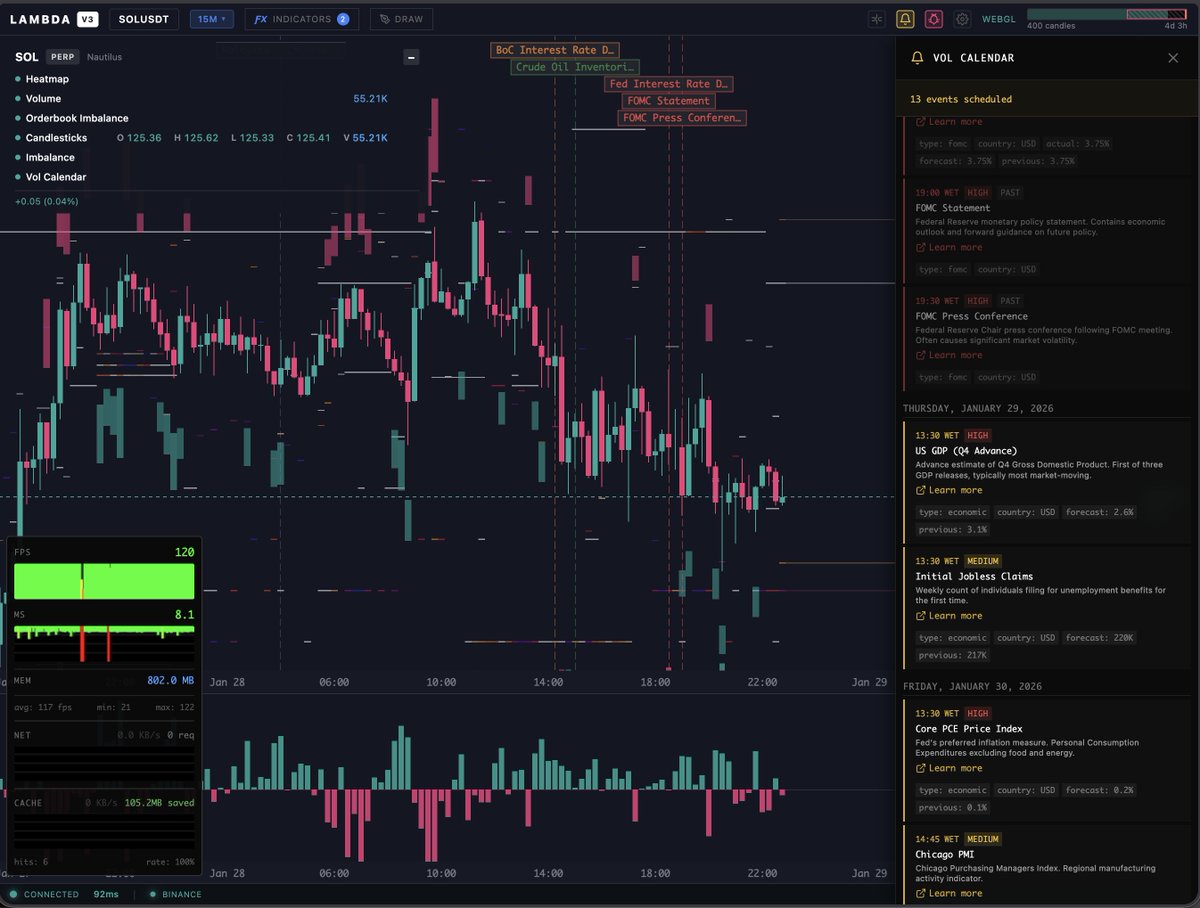Click the Thursday, January 29, 2026 header
Screen dimensions: 1200x908
point(978,408)
